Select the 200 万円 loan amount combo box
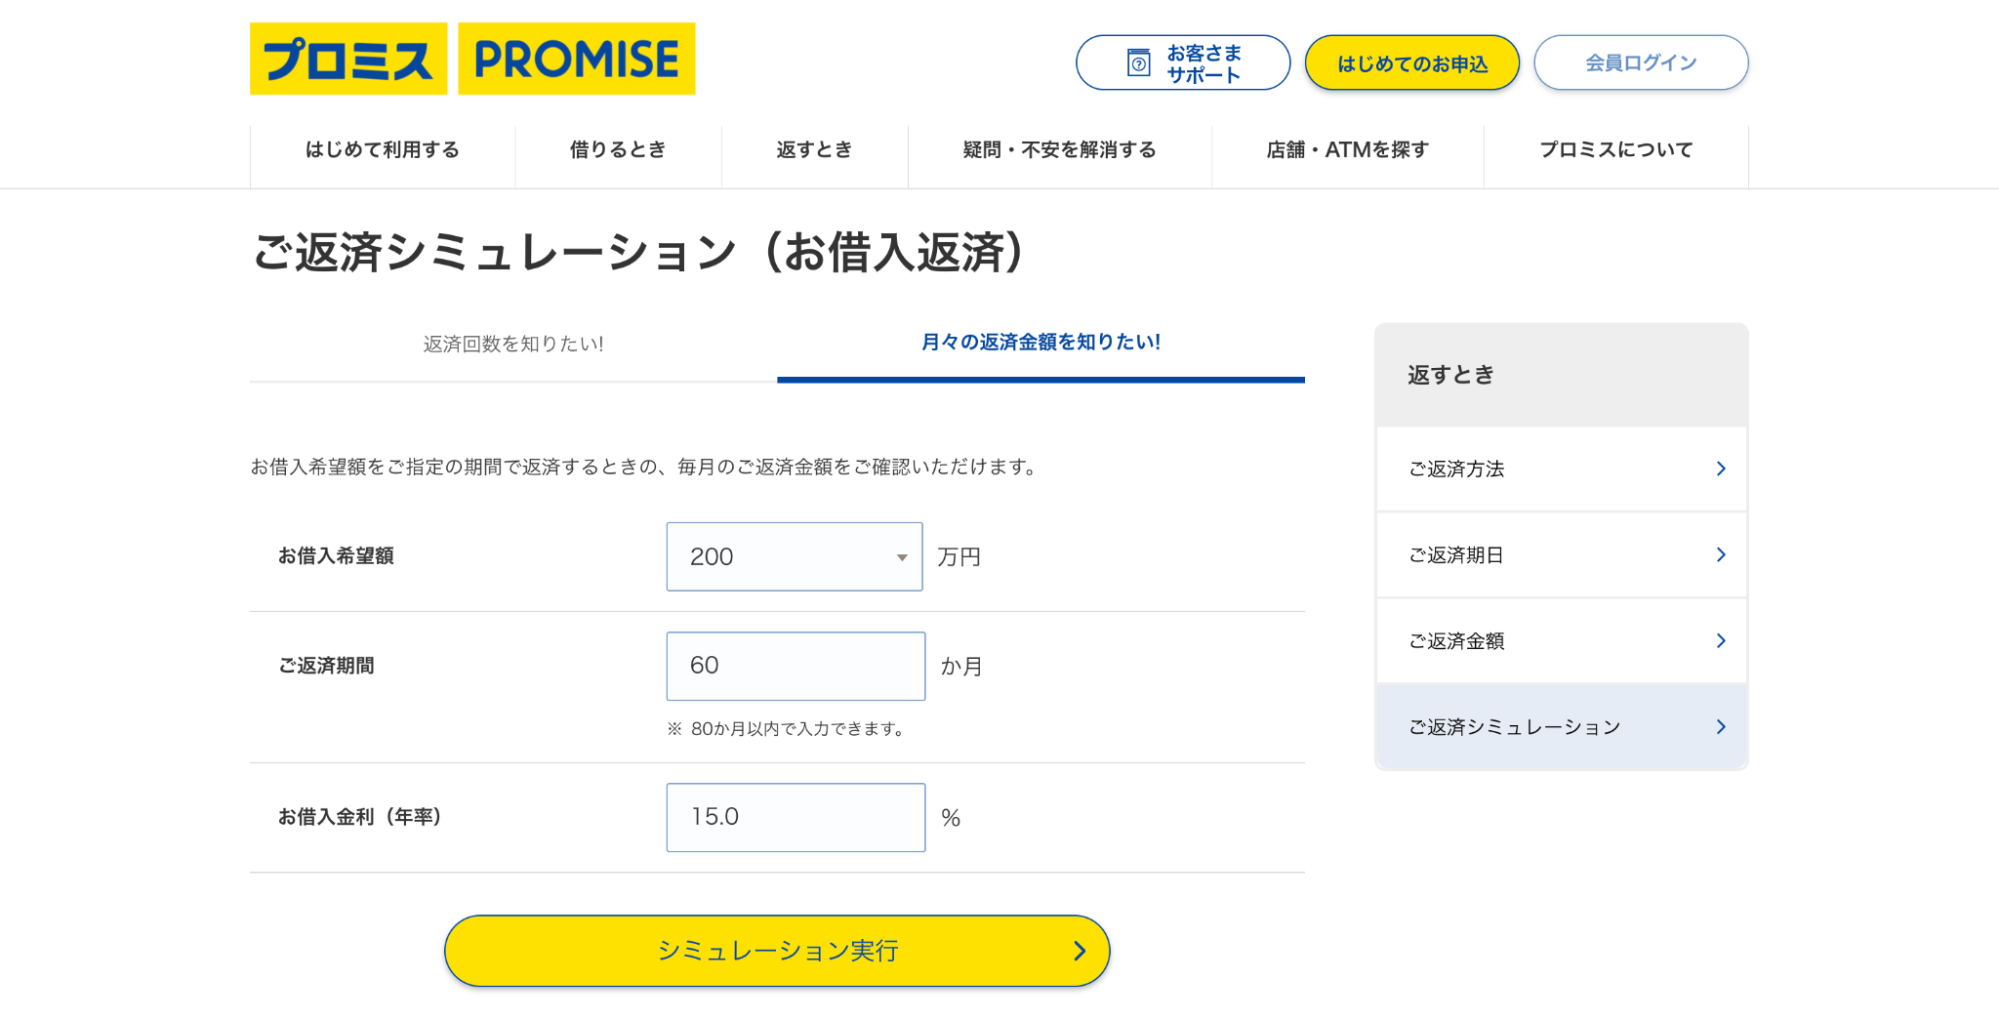Image resolution: width=1999 pixels, height=1032 pixels. [x=794, y=556]
